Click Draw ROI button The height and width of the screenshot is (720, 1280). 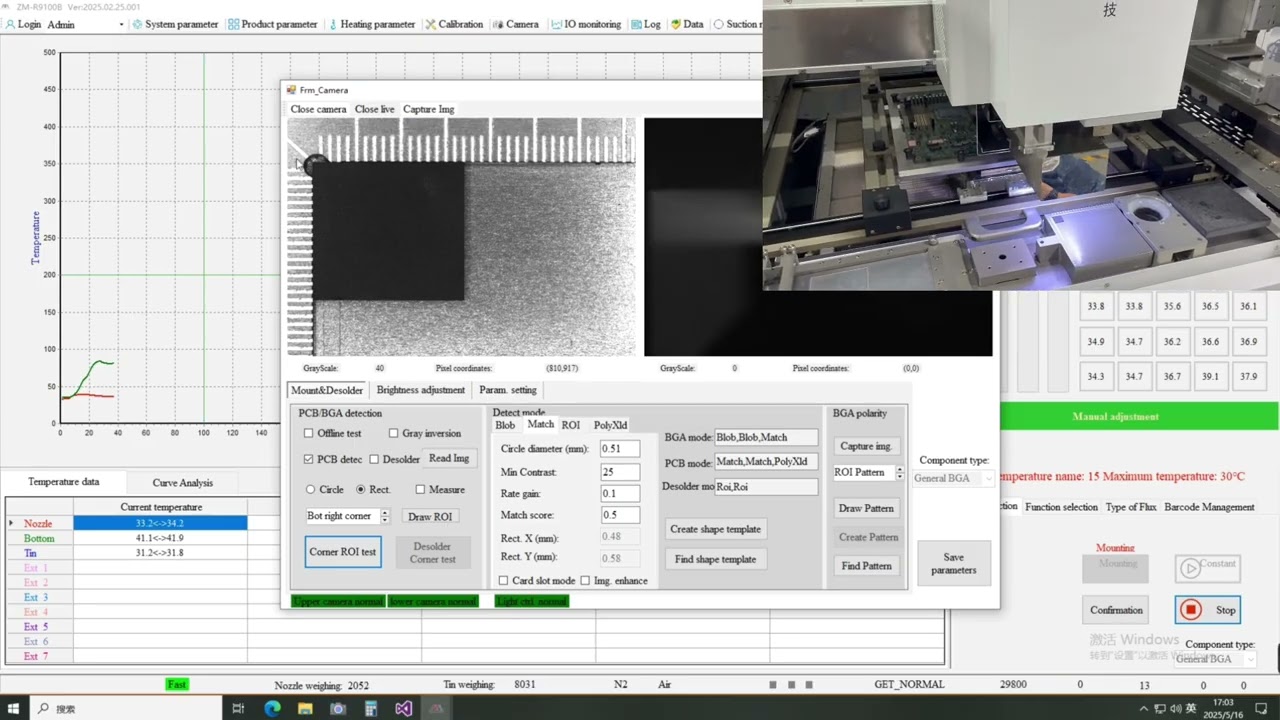click(x=430, y=516)
